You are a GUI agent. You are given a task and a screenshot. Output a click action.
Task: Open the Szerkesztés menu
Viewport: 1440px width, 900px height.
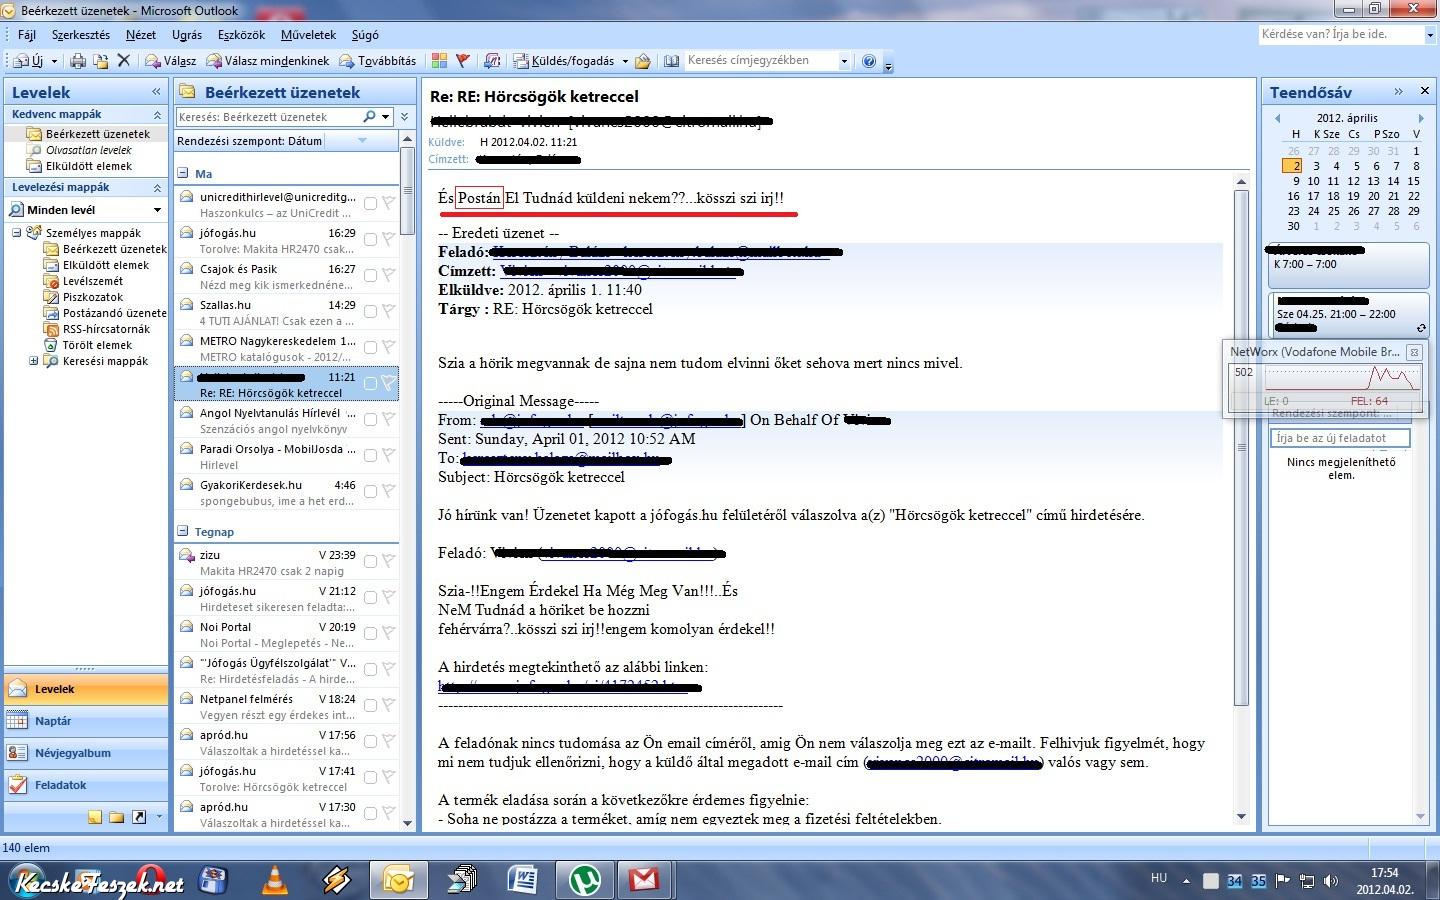pos(81,35)
